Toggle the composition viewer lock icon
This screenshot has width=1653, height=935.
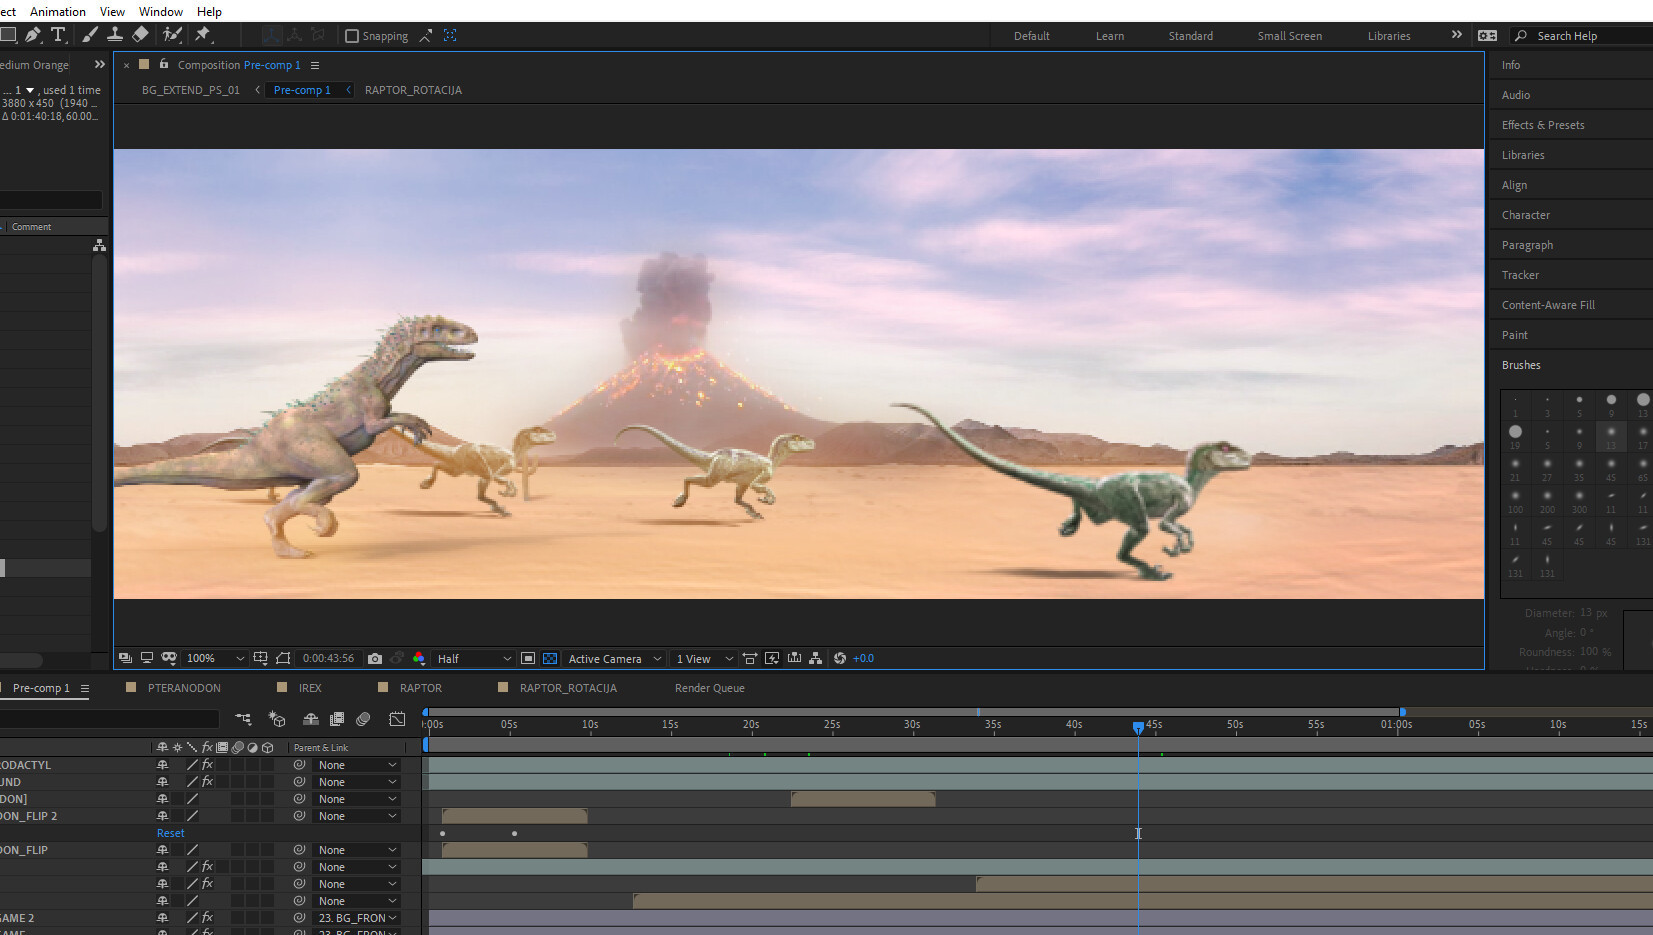tap(164, 64)
